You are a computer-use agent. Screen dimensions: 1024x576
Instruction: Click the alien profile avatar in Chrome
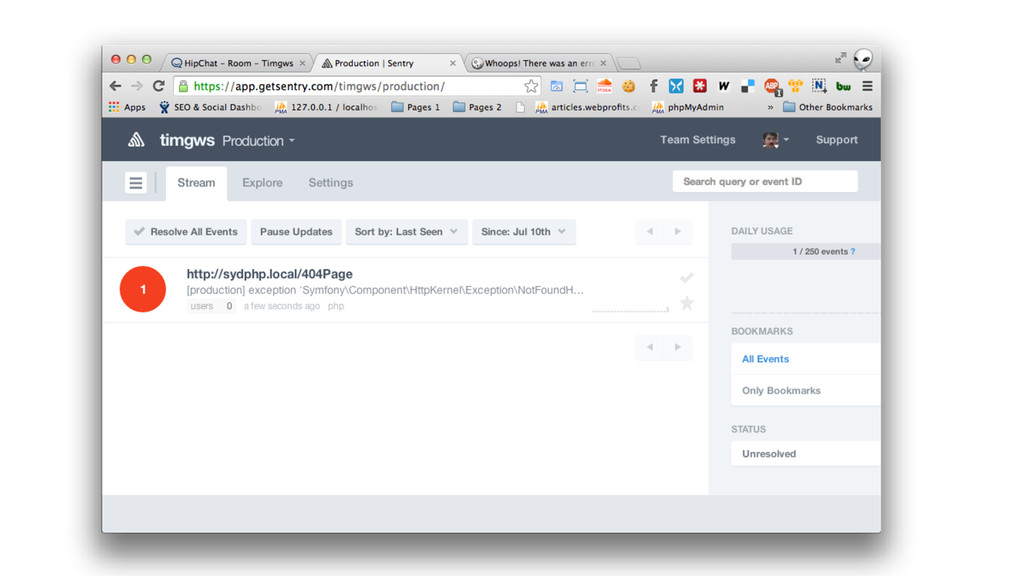pyautogui.click(x=863, y=59)
